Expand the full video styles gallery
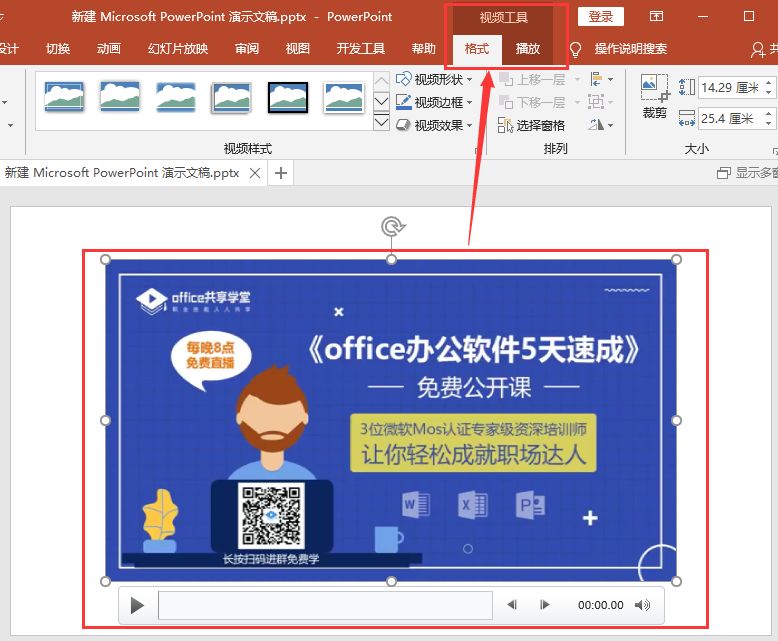778x641 pixels. click(381, 122)
